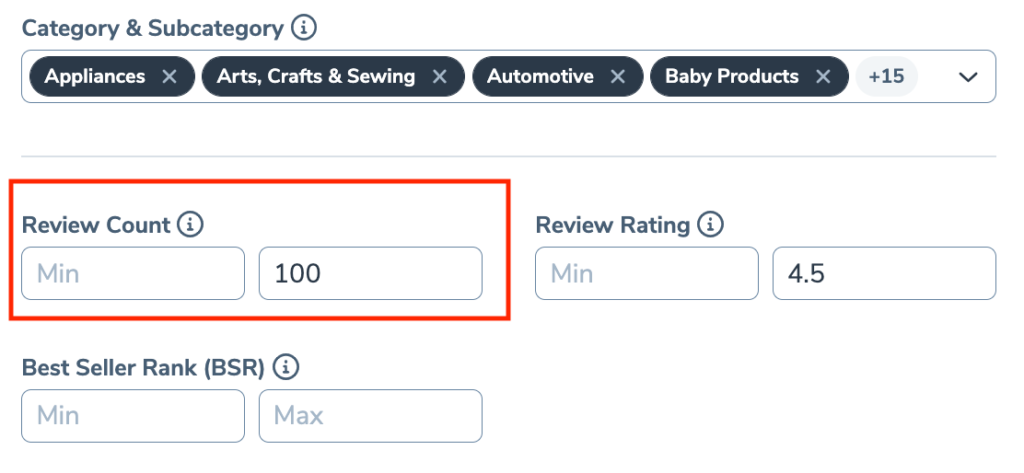Click info icon beside Category & Subcategory
The image size is (1024, 473).
click(304, 28)
